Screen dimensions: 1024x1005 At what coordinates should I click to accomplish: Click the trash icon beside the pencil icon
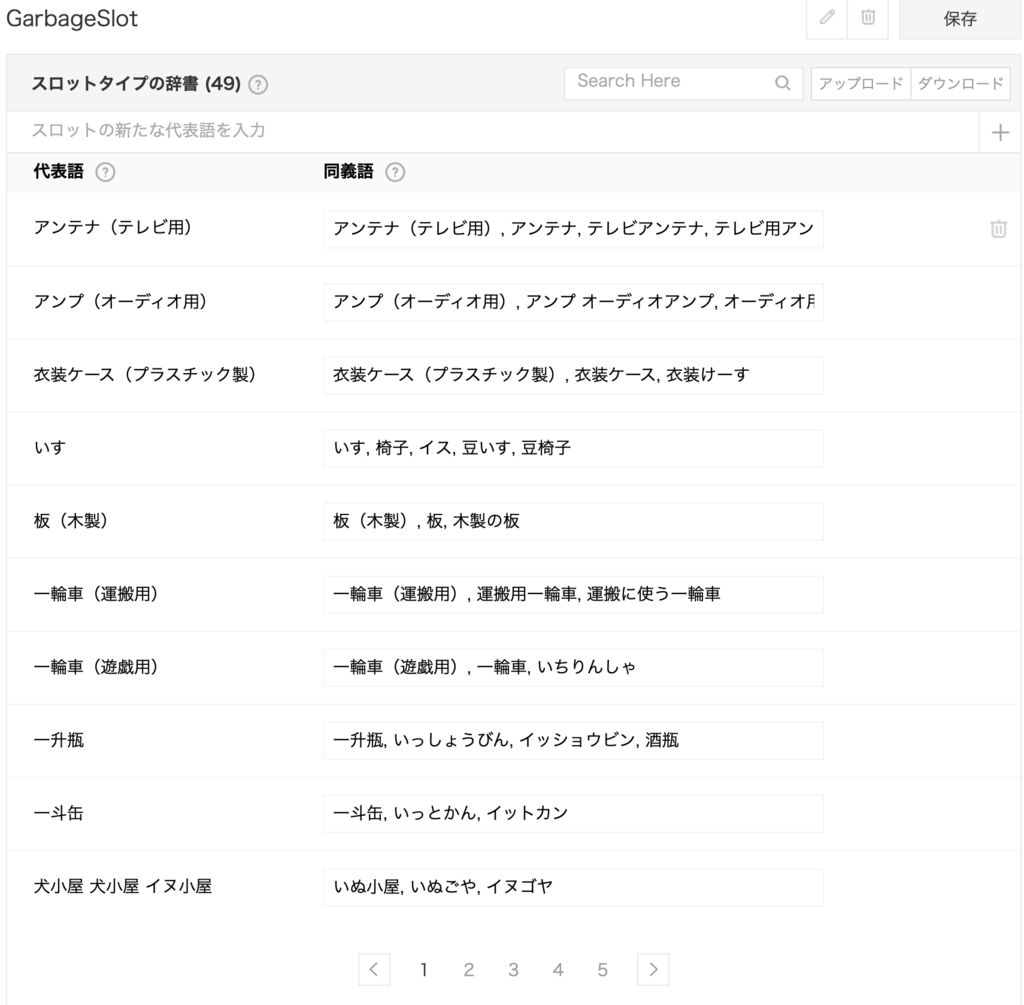coord(868,19)
